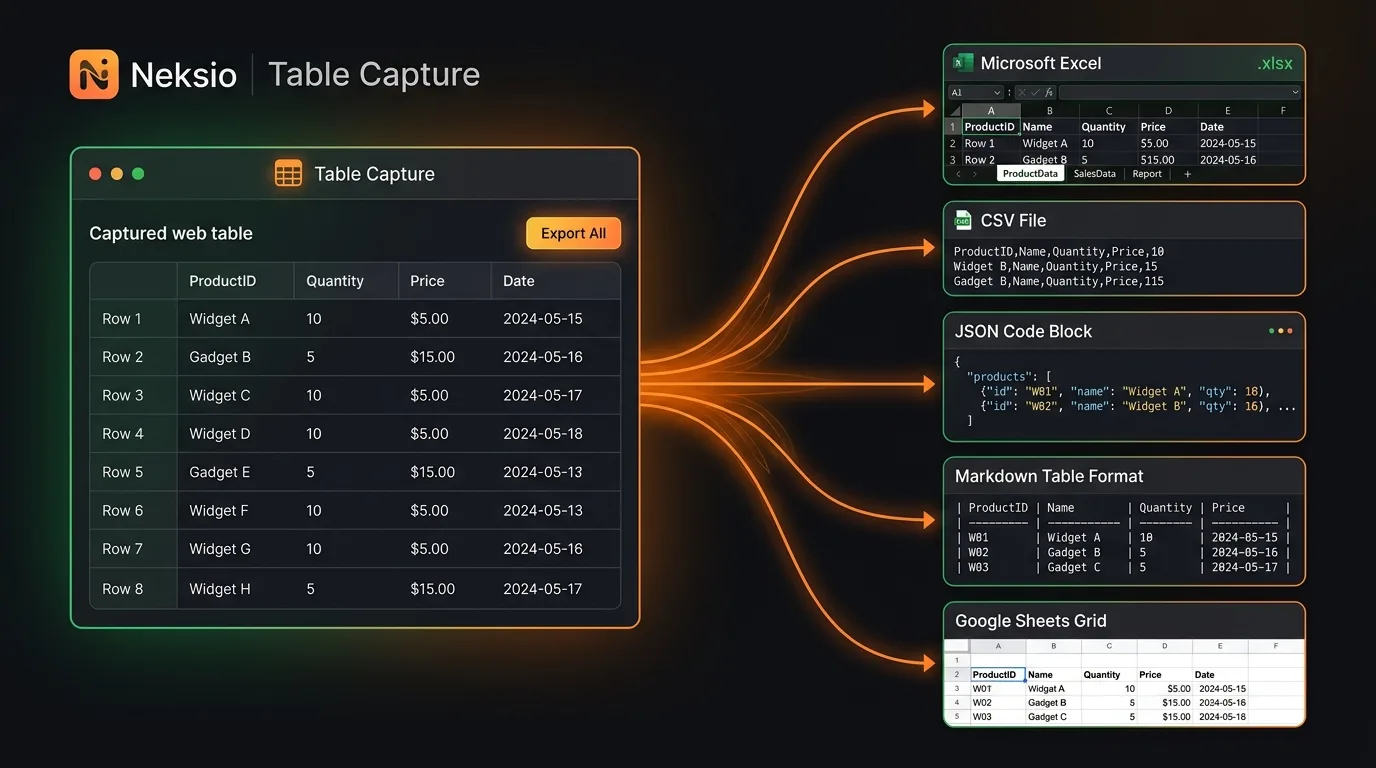
Task: Expand the Excel formula bar chevron
Action: pos(1295,92)
